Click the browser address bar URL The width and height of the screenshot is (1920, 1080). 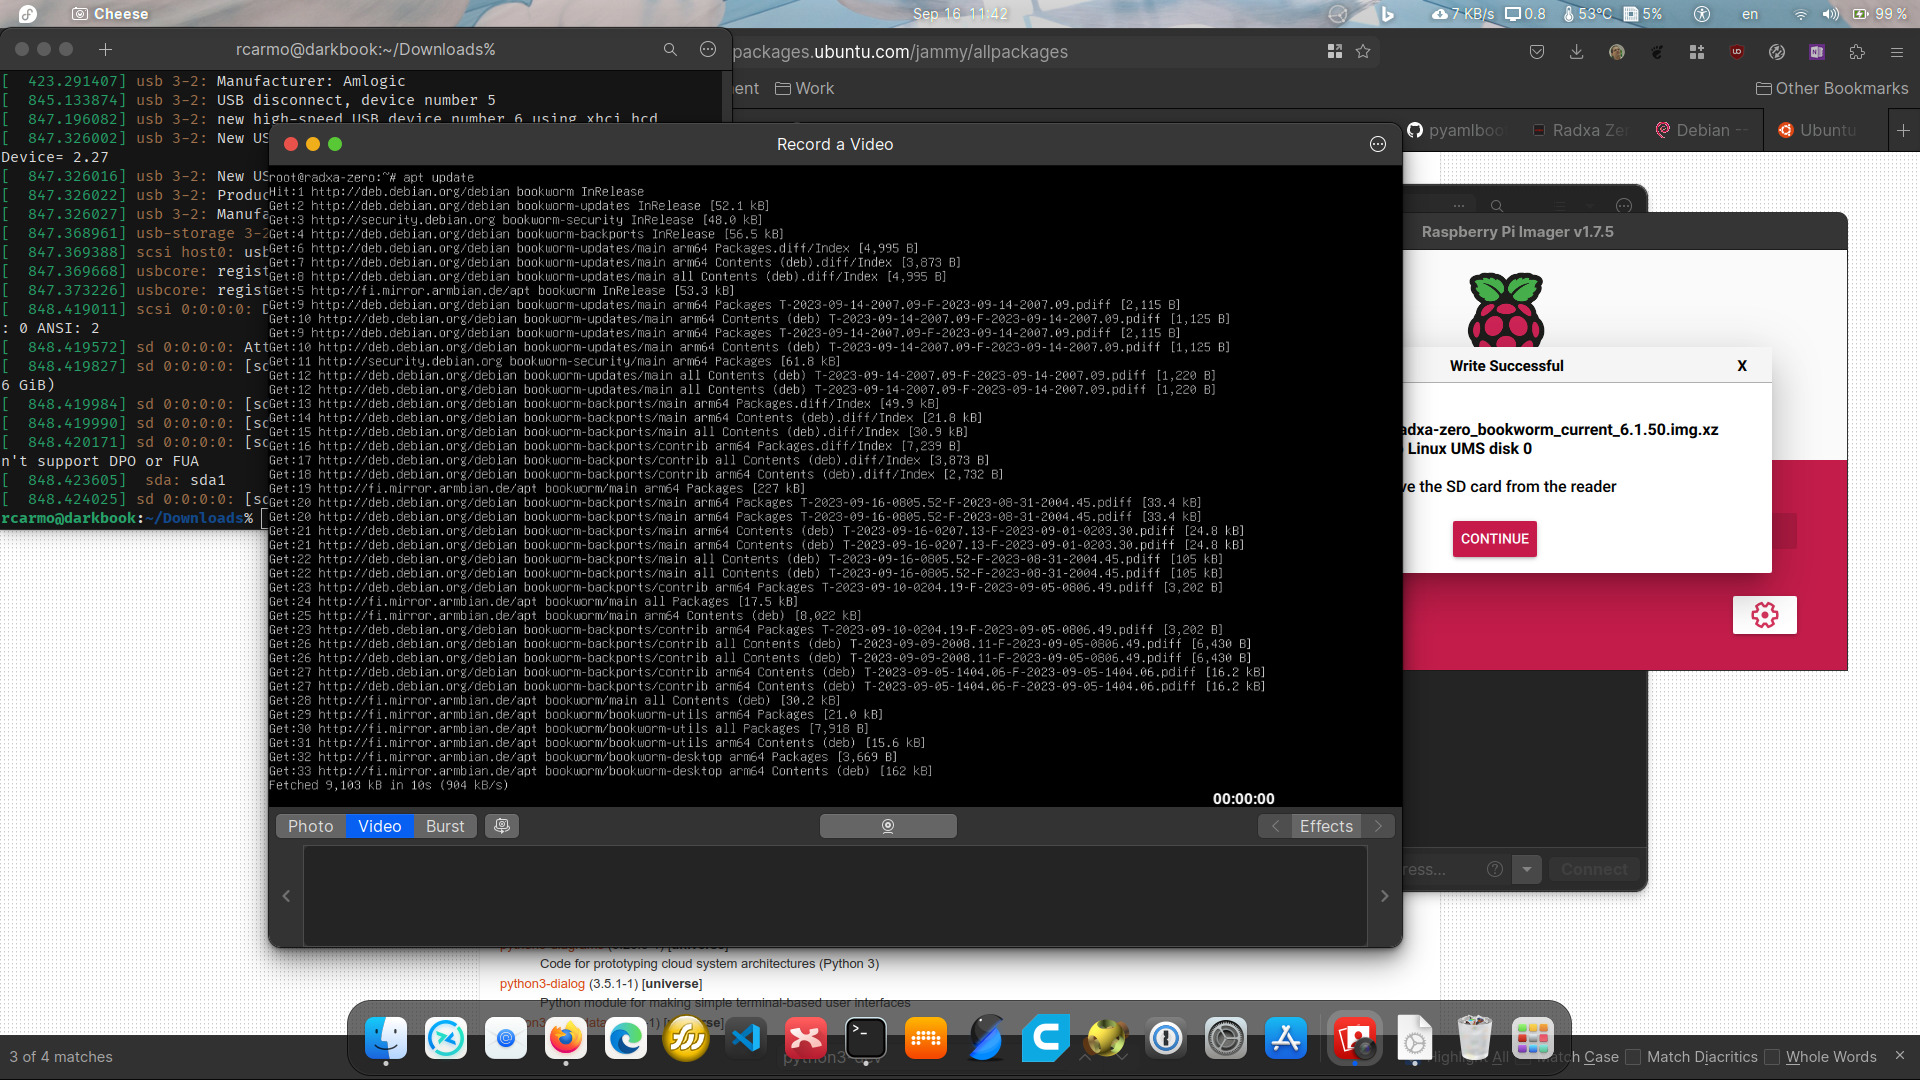(900, 52)
